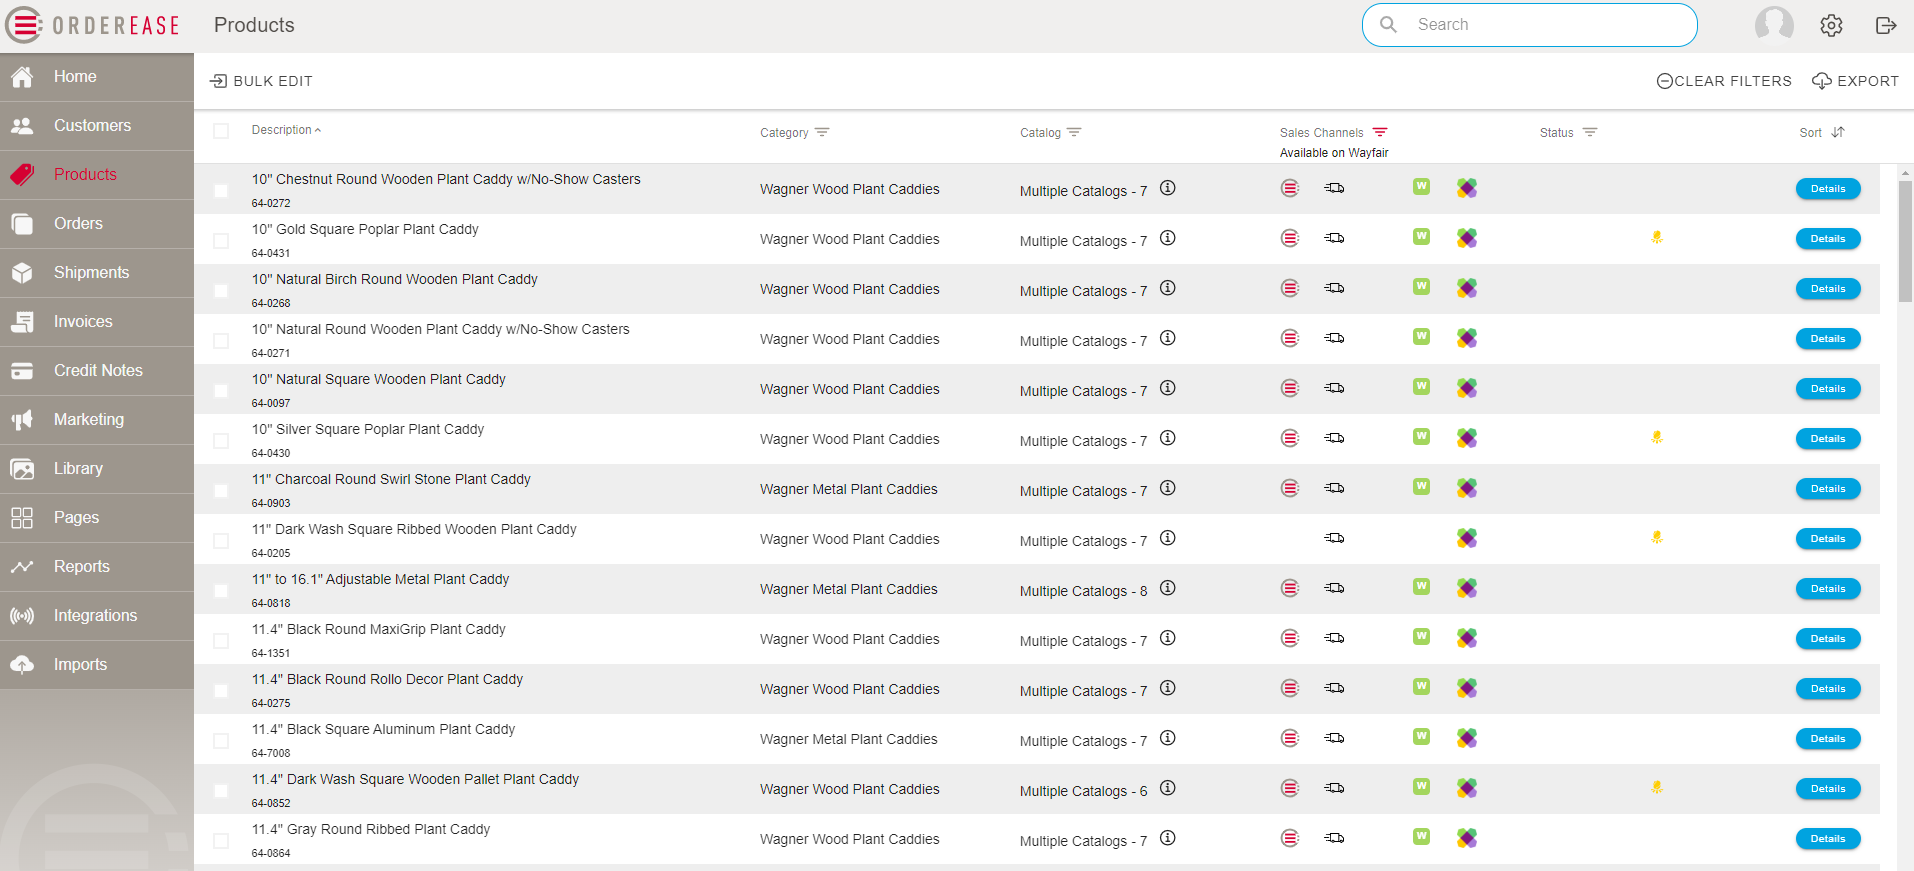Click Wayfair icon for 11" Charcoal Round Swirl Stone Plant Caddy

(x=1467, y=488)
